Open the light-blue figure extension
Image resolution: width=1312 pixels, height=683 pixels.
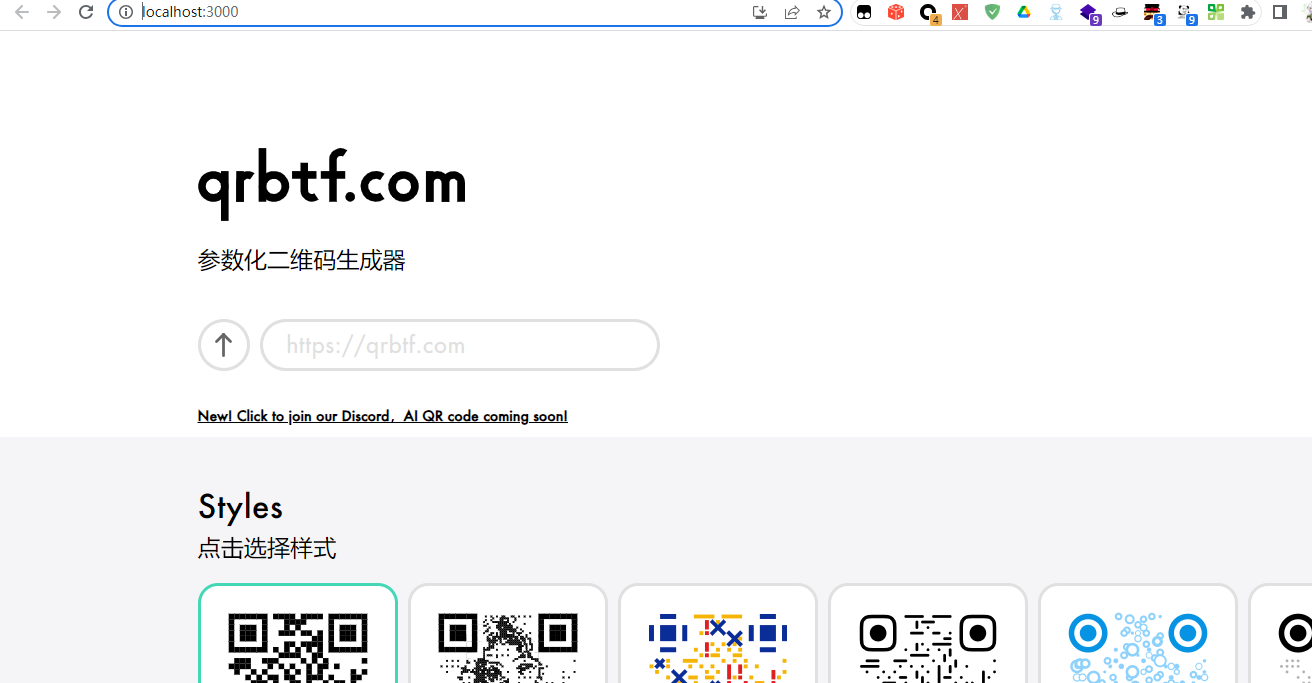click(x=1056, y=12)
